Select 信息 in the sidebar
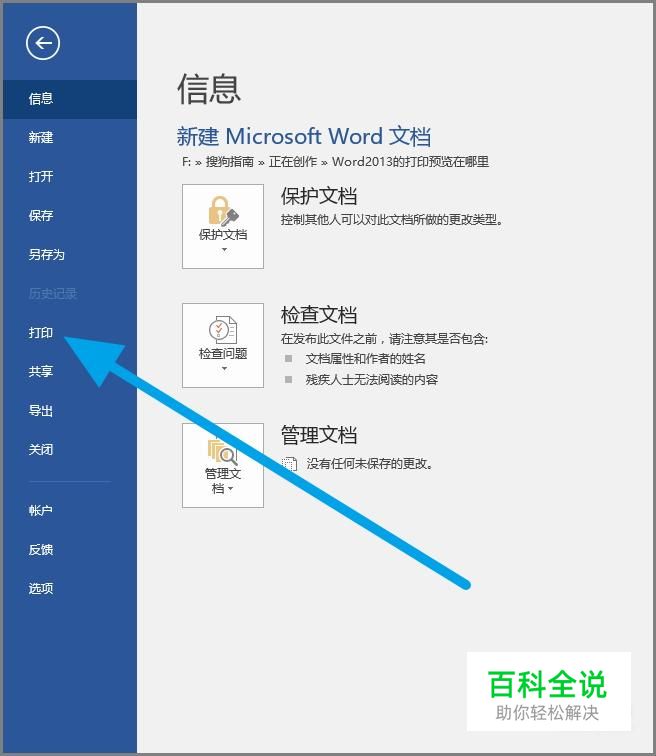Screen dimensions: 656x756 pos(70,99)
